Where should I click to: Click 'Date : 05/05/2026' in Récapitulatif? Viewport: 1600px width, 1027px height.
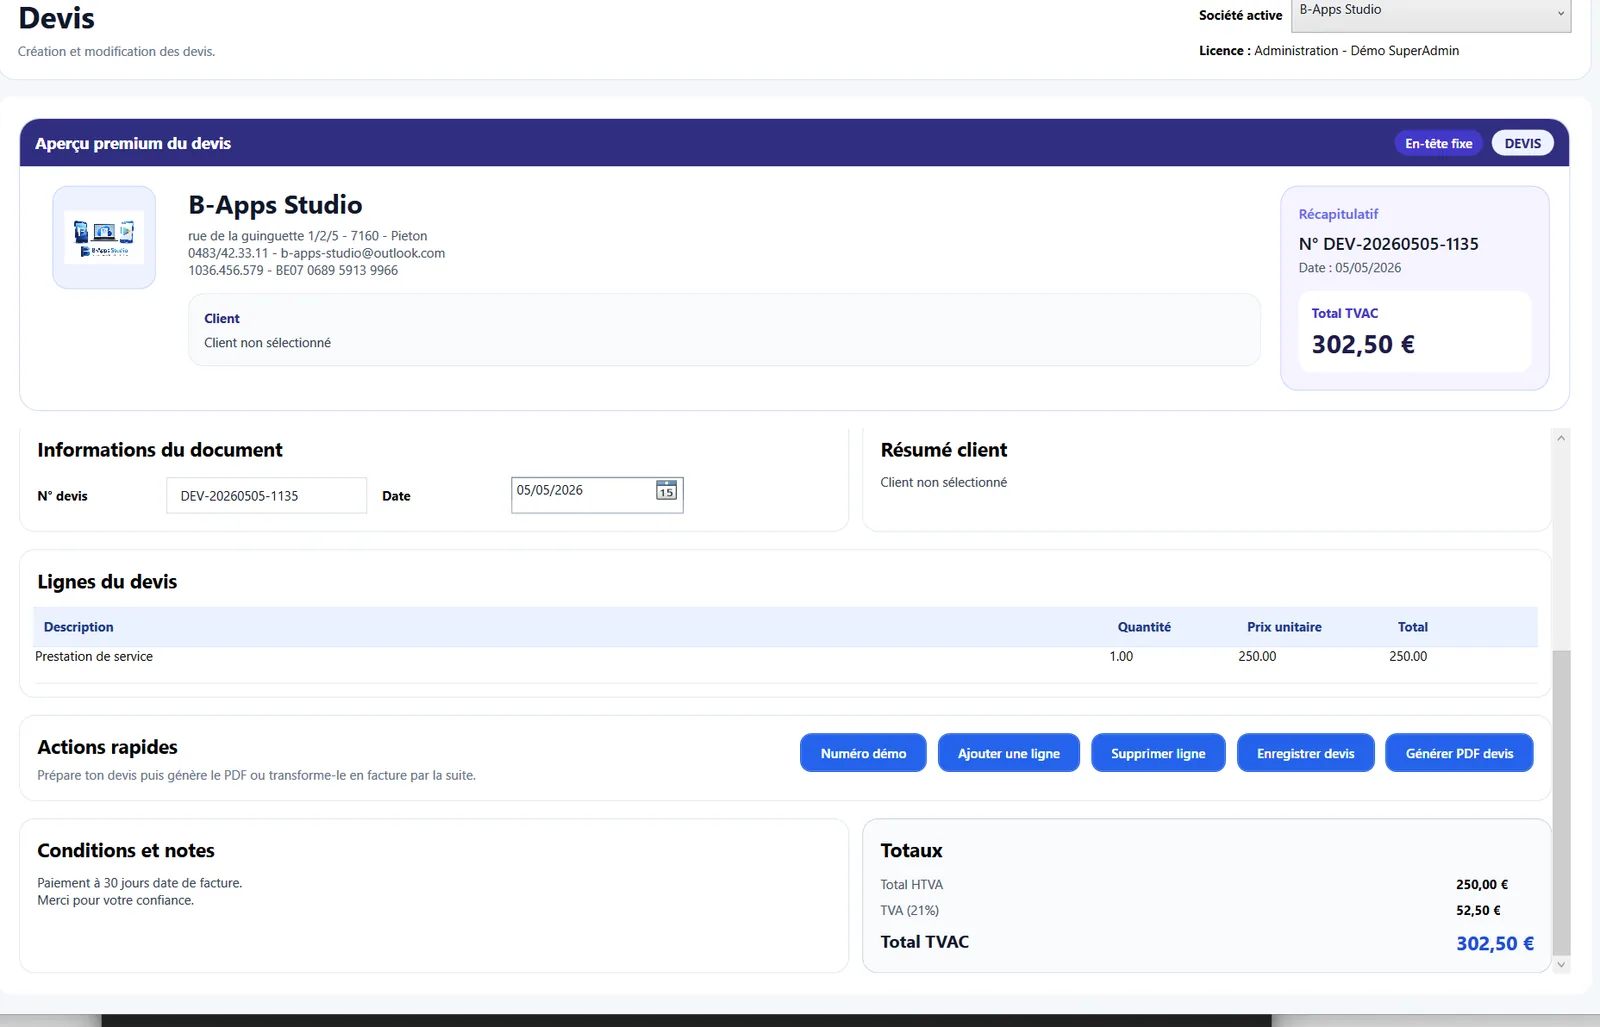(x=1349, y=268)
